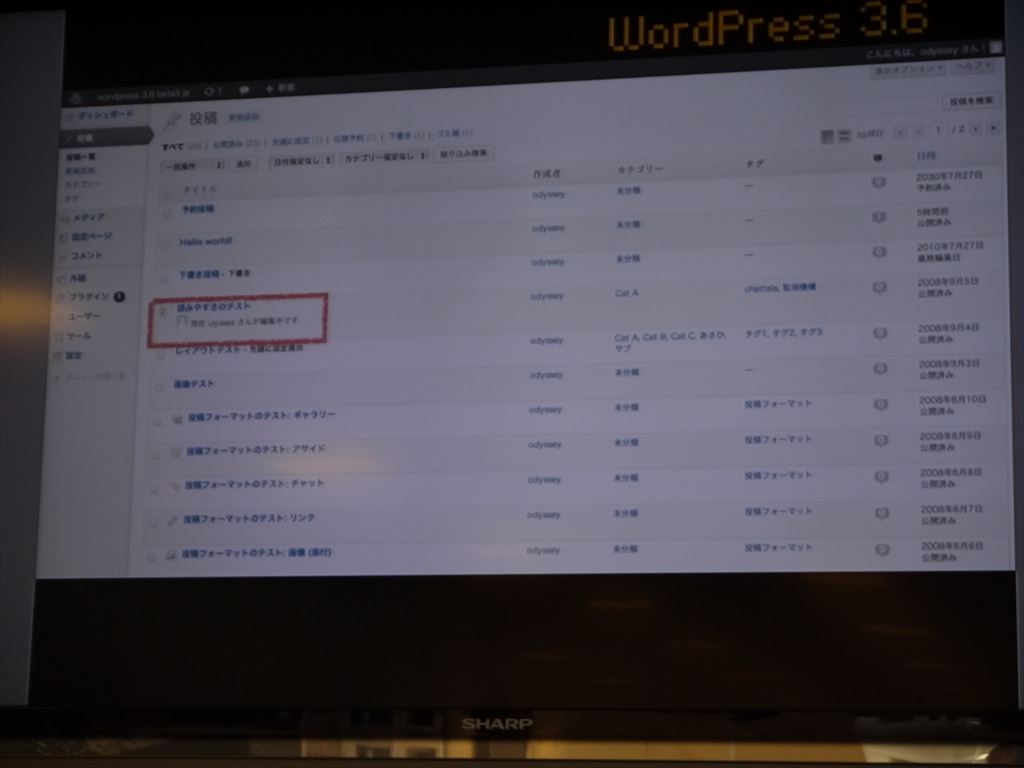Click link format icon beside リンク post
Screen dimensions: 1024x768
172,520
